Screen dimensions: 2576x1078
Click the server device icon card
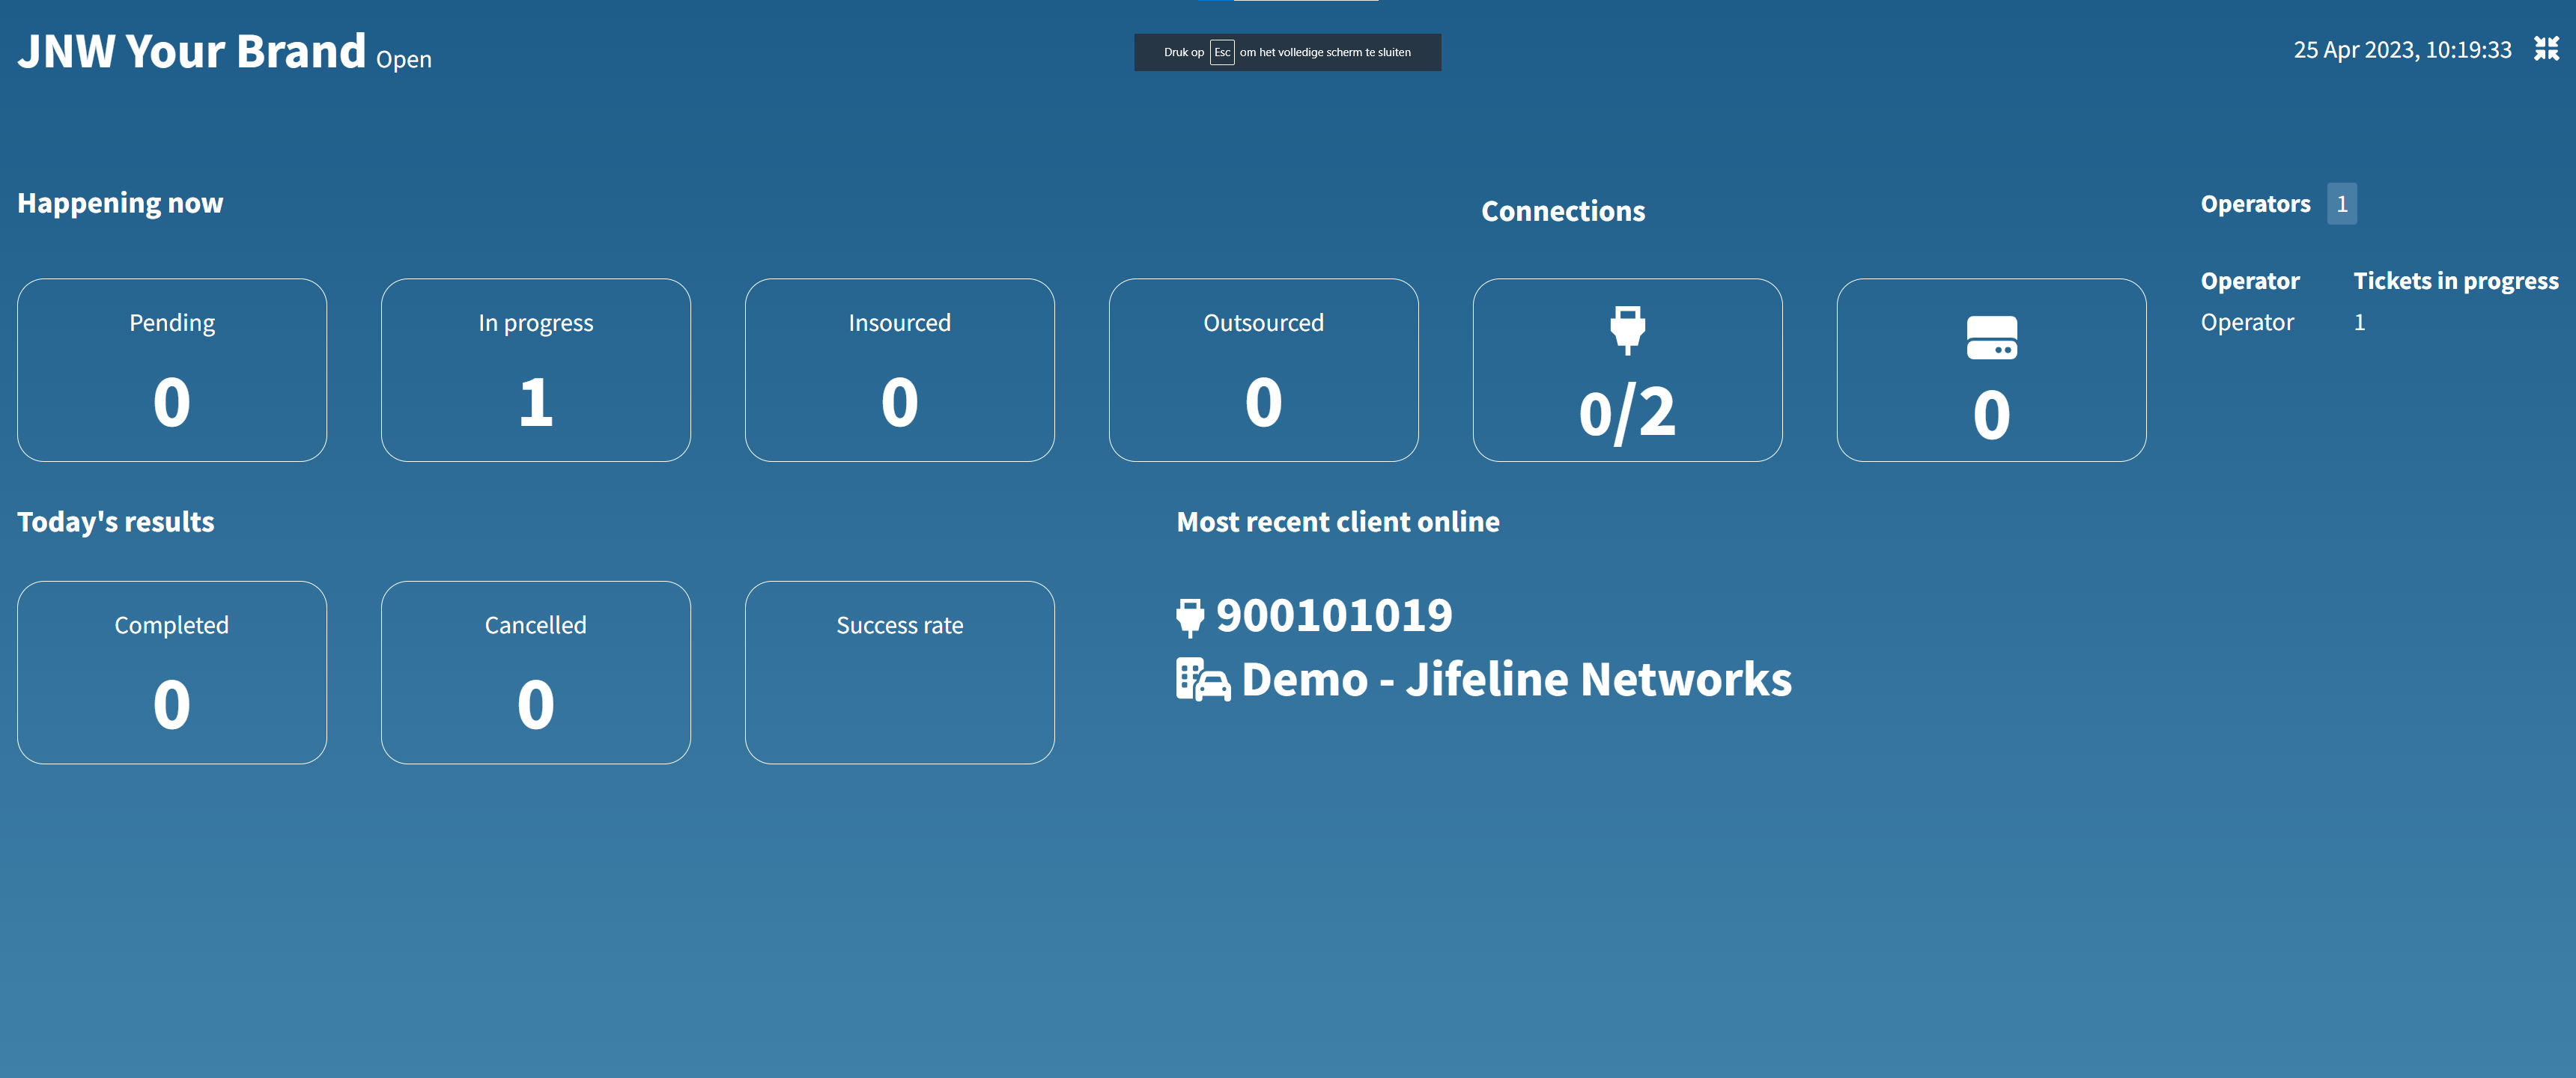point(1990,370)
